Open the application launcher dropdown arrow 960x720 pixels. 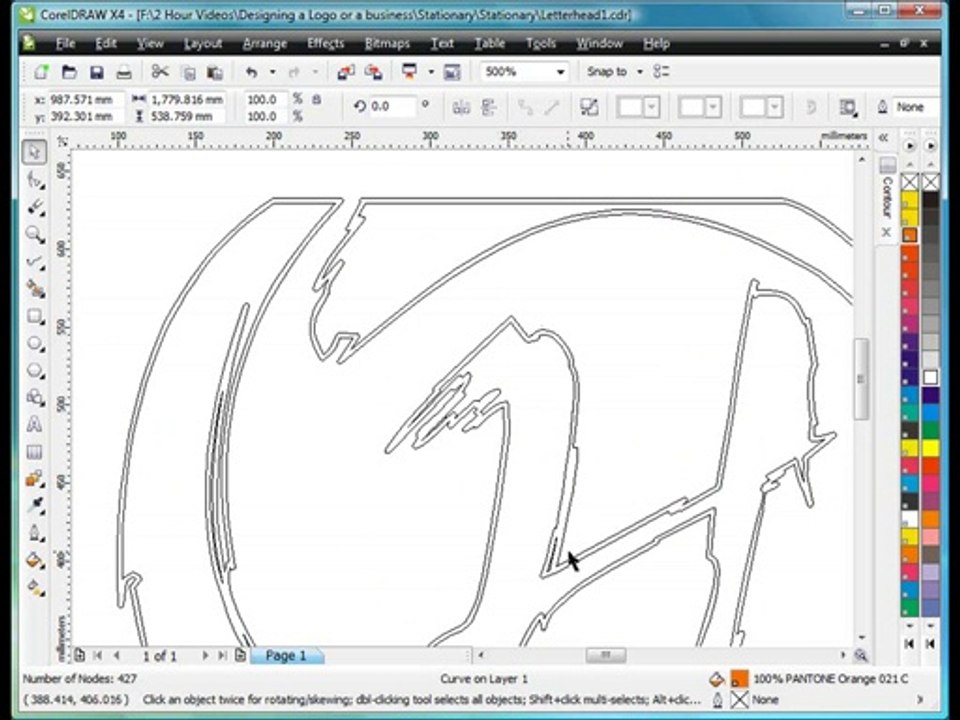tap(431, 72)
